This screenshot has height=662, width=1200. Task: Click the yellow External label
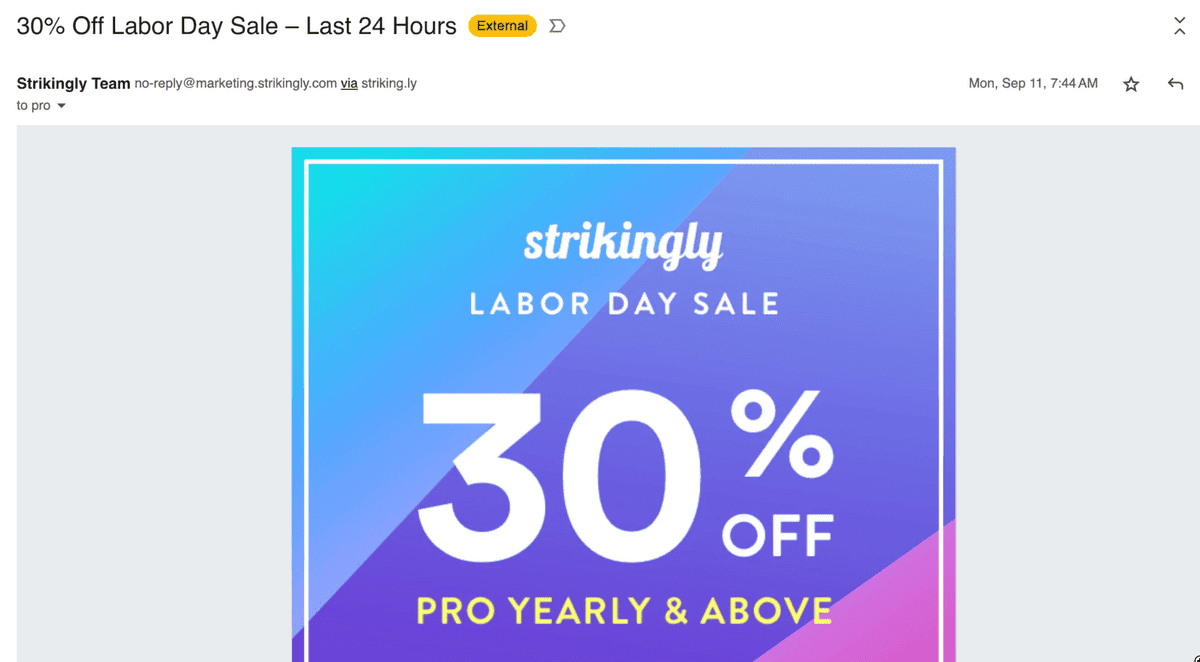[502, 26]
